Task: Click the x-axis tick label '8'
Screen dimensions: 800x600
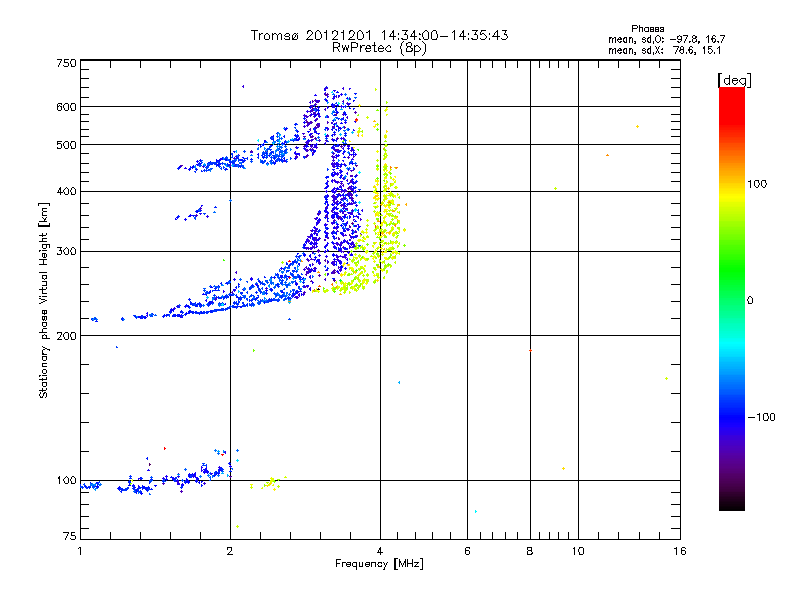Action: point(530,551)
